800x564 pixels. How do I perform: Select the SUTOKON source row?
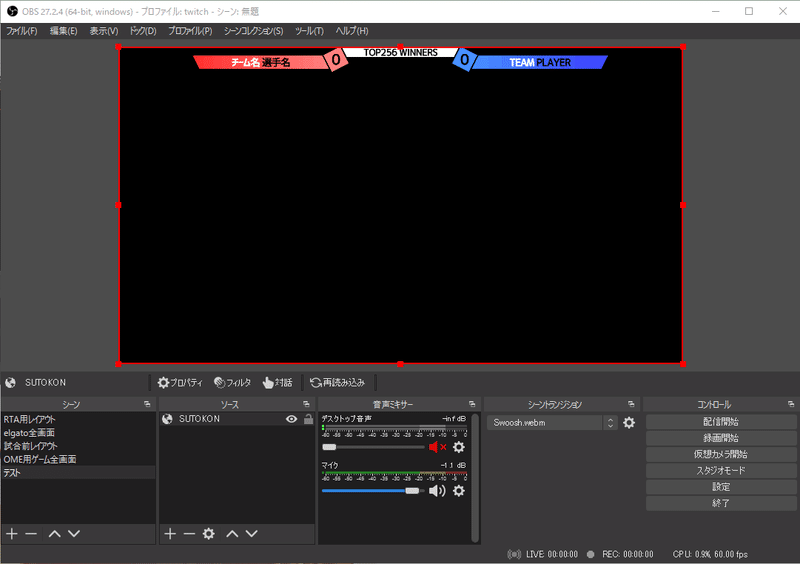coord(237,419)
